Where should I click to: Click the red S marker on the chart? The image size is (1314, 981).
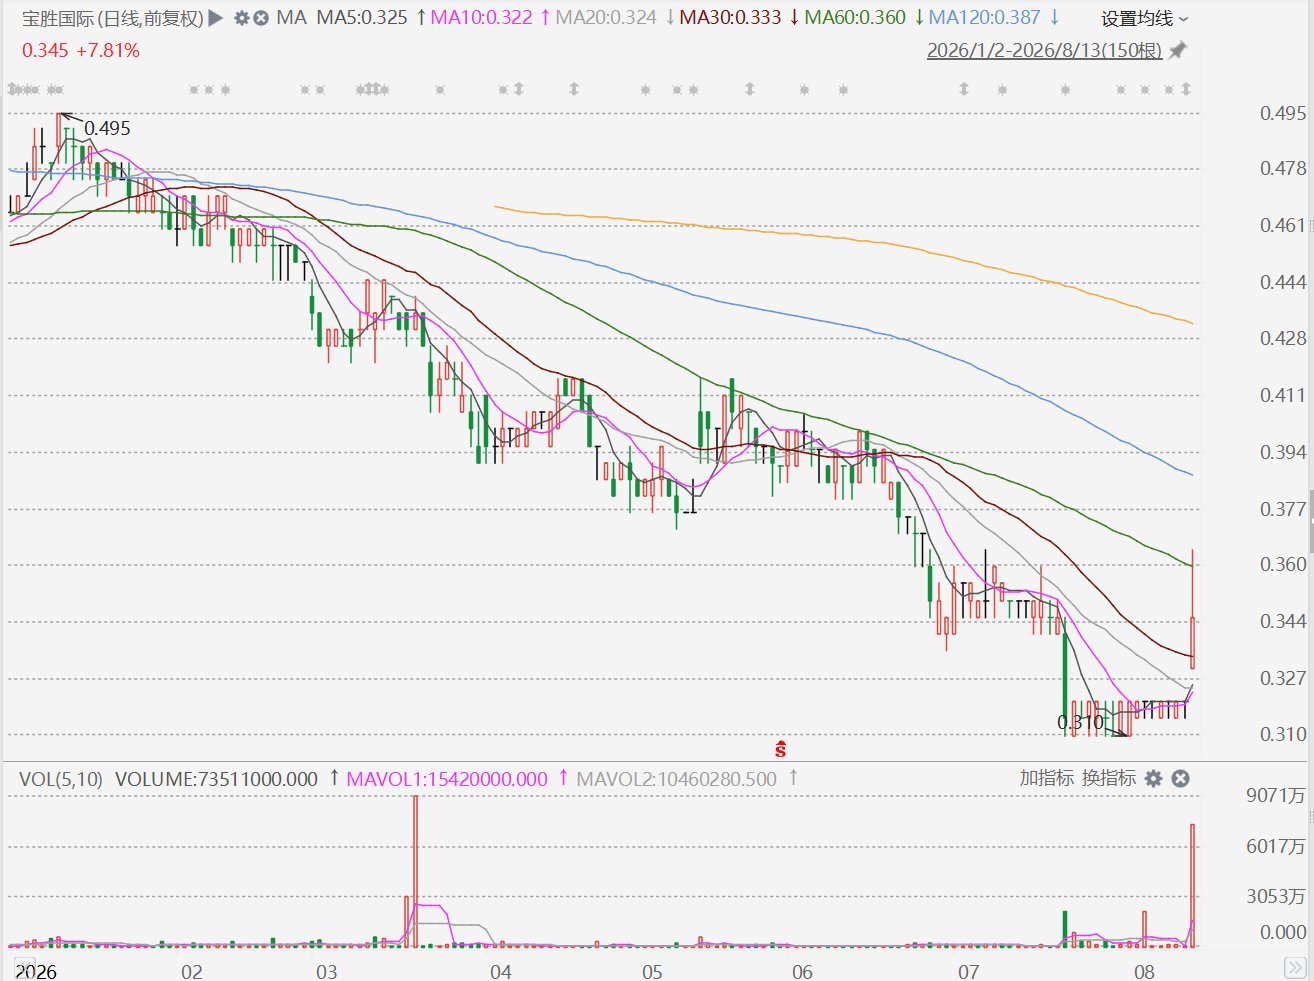tap(780, 749)
